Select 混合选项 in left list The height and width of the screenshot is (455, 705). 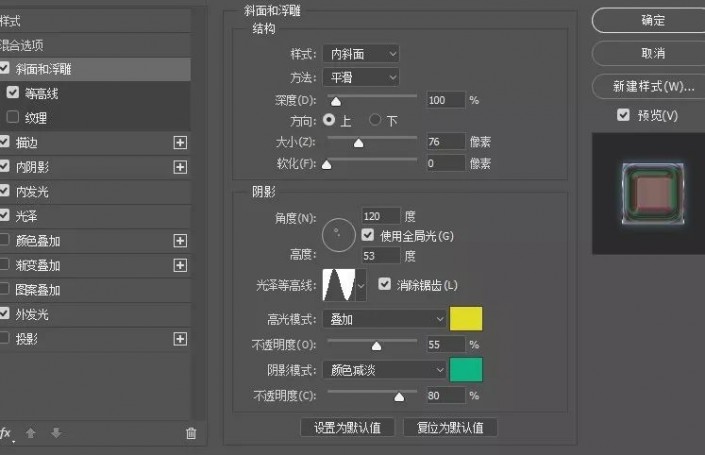pos(95,45)
